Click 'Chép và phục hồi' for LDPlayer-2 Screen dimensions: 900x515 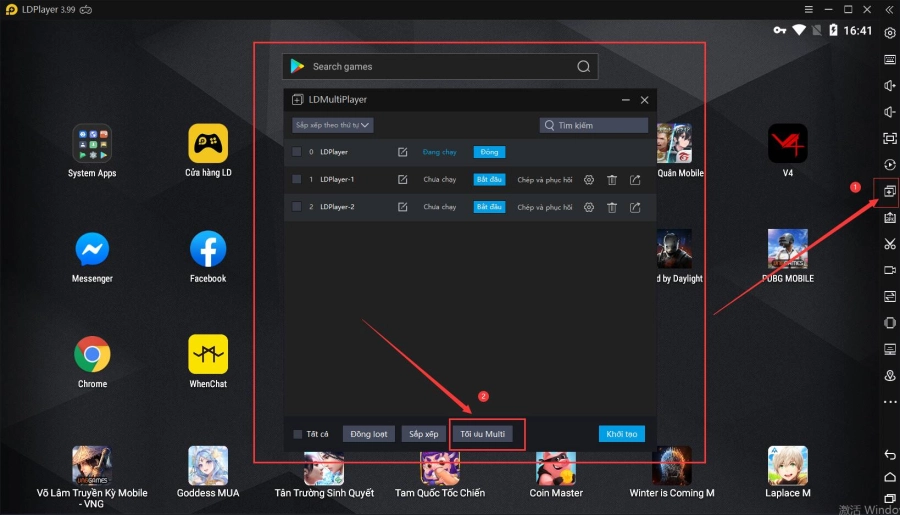(x=544, y=207)
